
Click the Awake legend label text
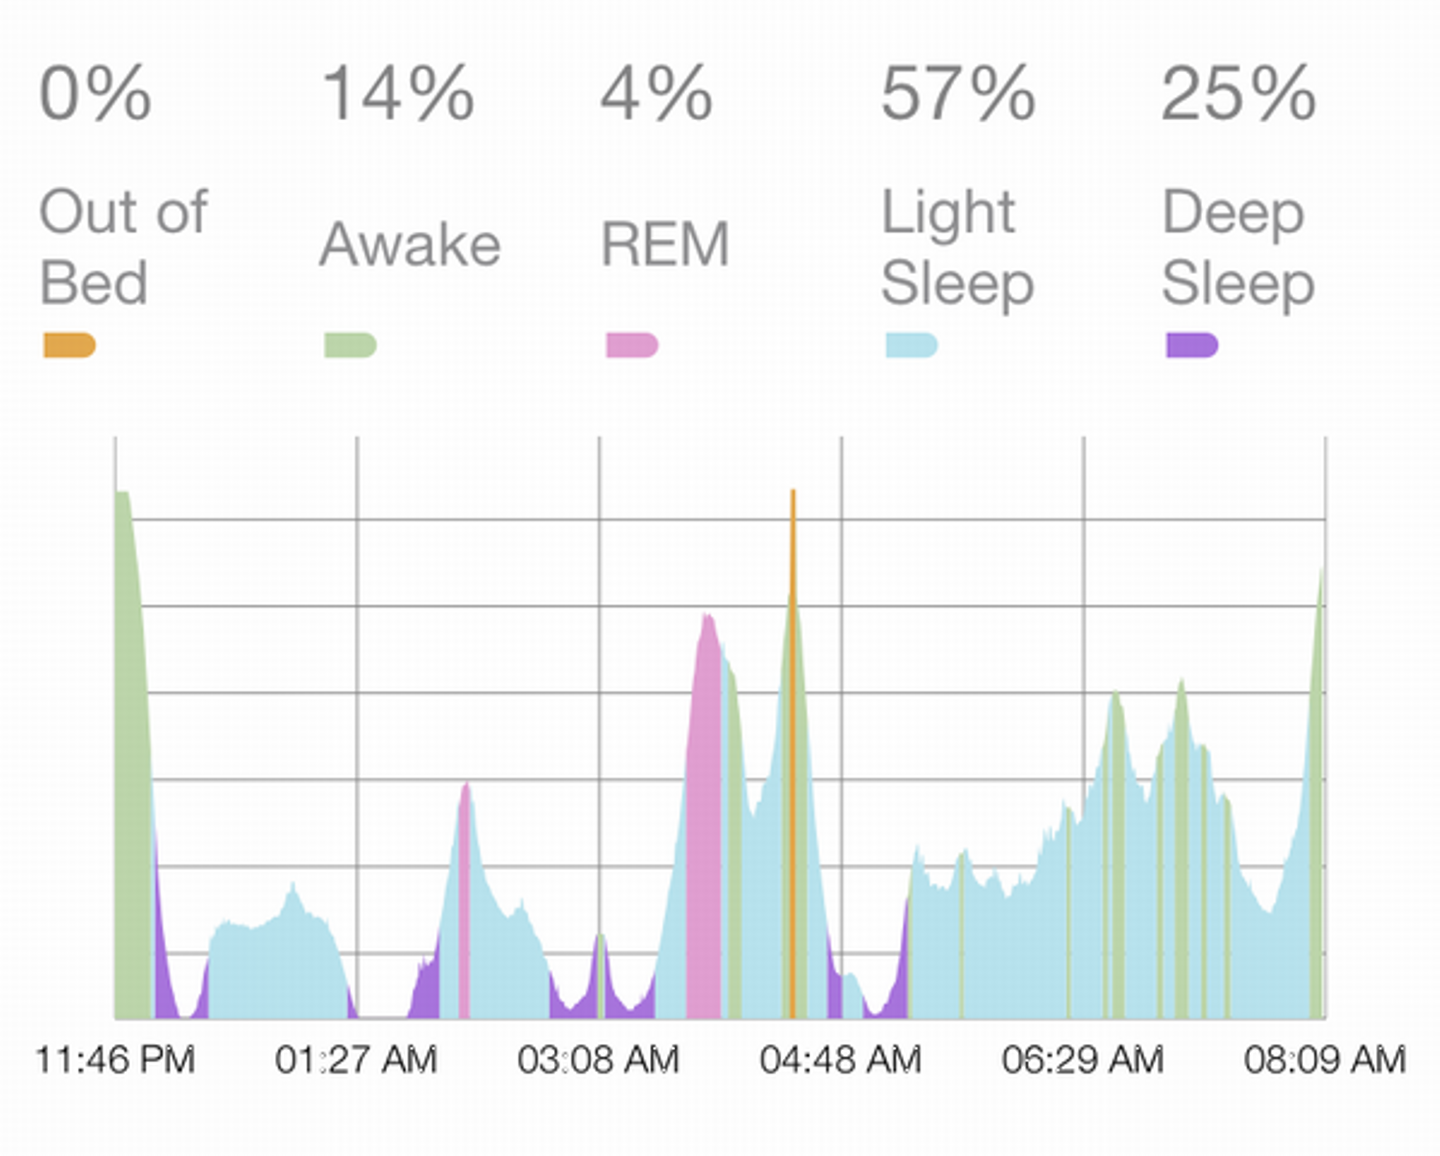point(410,245)
